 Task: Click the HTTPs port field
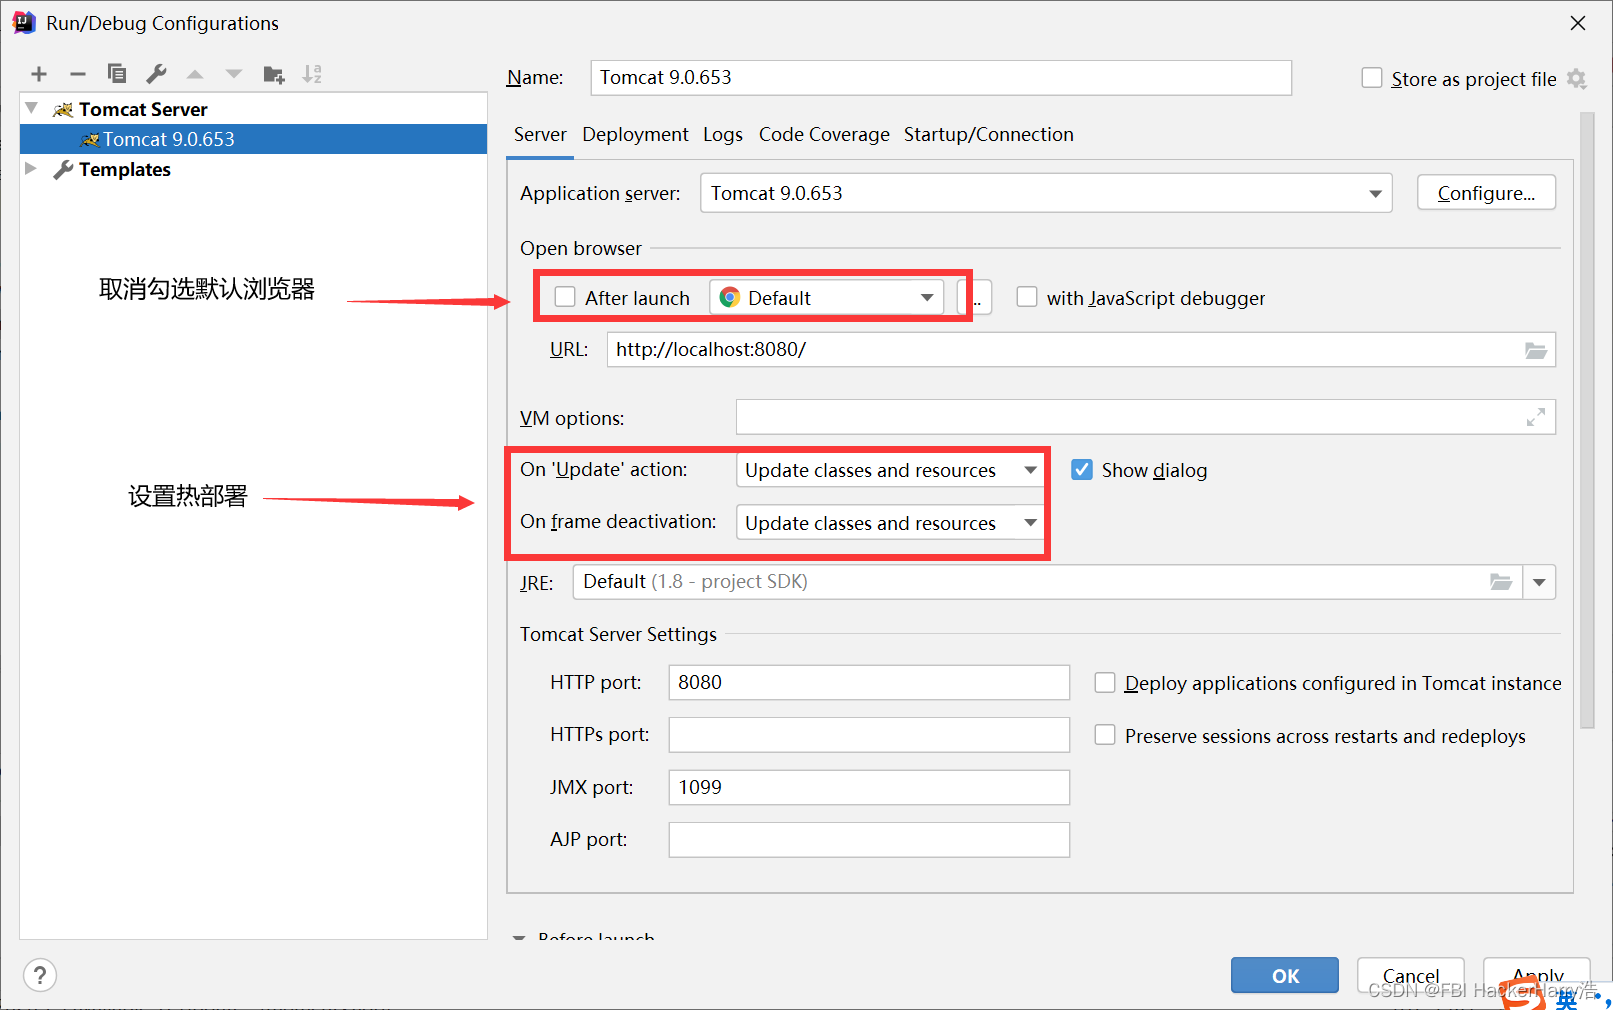(x=869, y=735)
